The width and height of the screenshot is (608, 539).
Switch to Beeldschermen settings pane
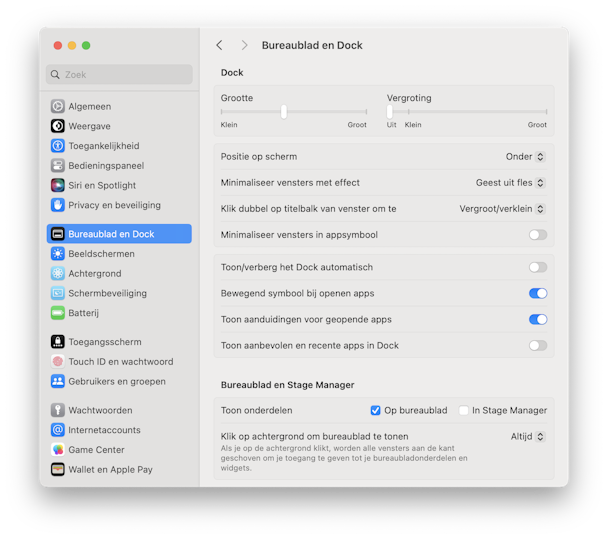119,254
